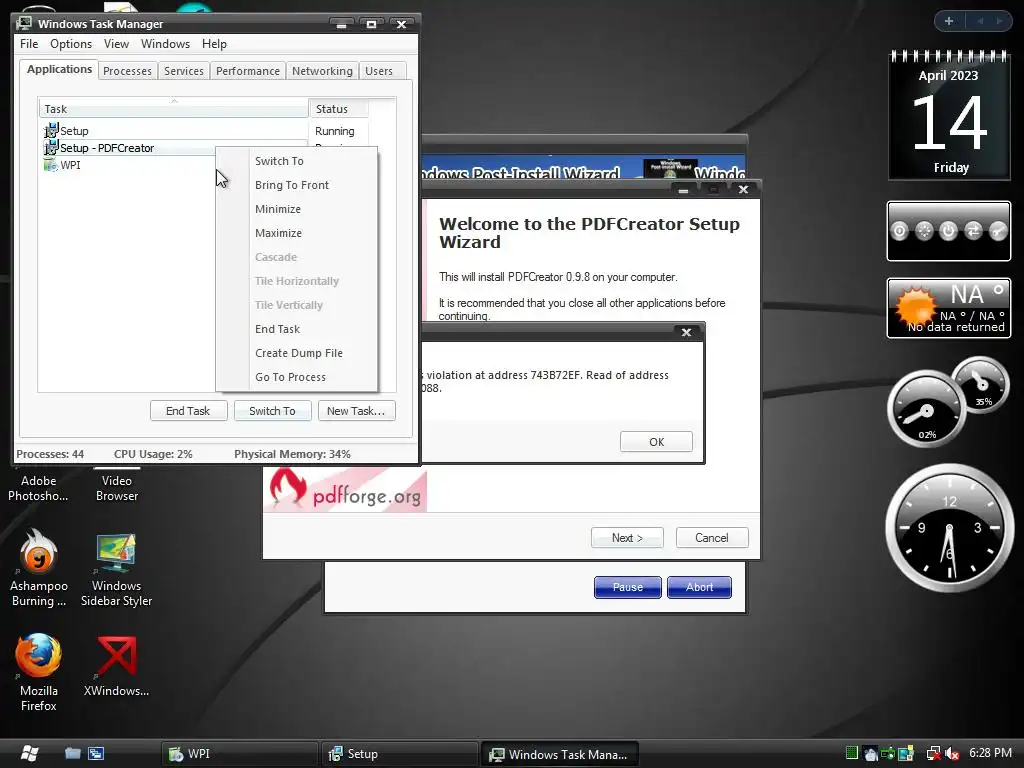Screen dimensions: 1024x768
Task: Click Setup taskbar button
Action: click(400, 754)
